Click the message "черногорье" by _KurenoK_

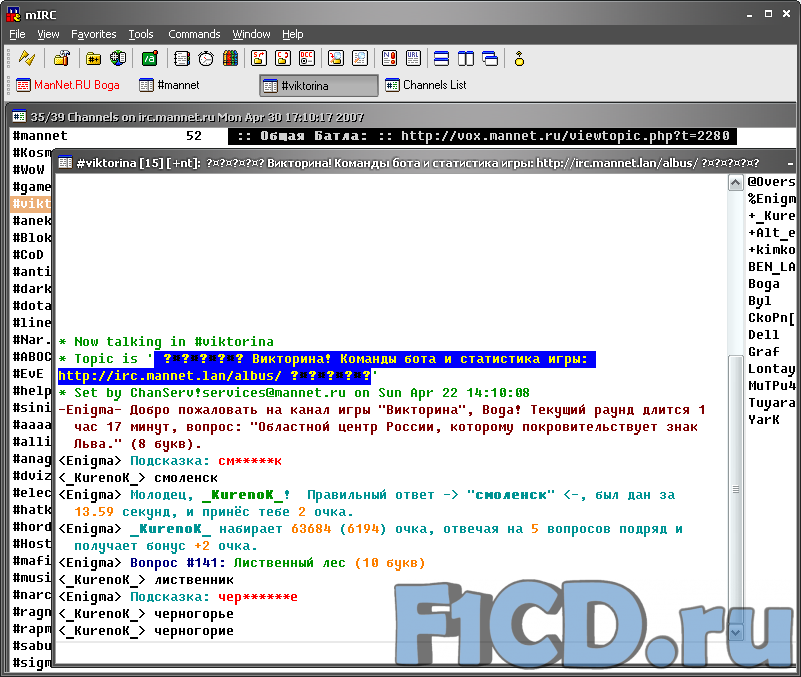click(x=194, y=614)
